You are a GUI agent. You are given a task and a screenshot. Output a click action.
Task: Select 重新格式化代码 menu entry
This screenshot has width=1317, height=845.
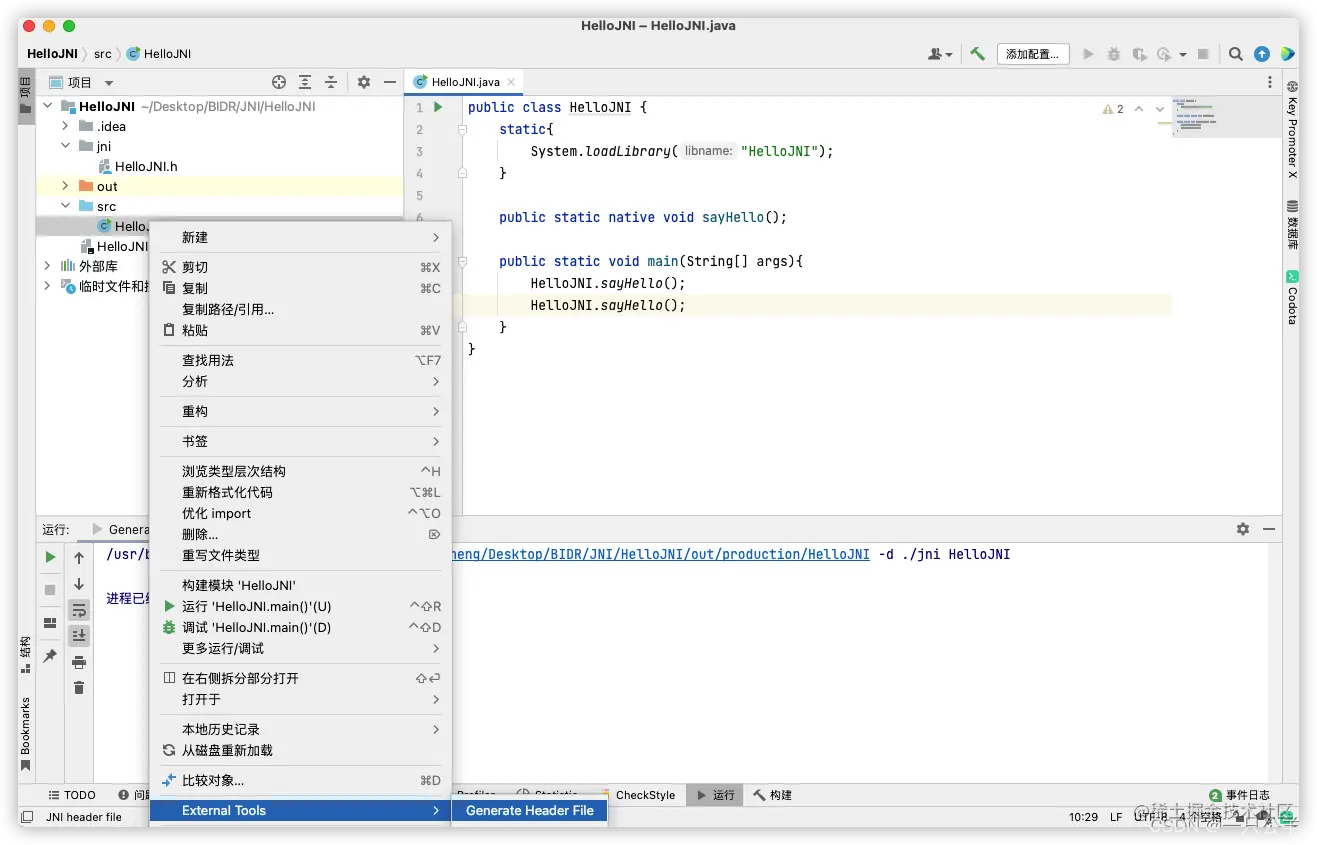[301, 492]
